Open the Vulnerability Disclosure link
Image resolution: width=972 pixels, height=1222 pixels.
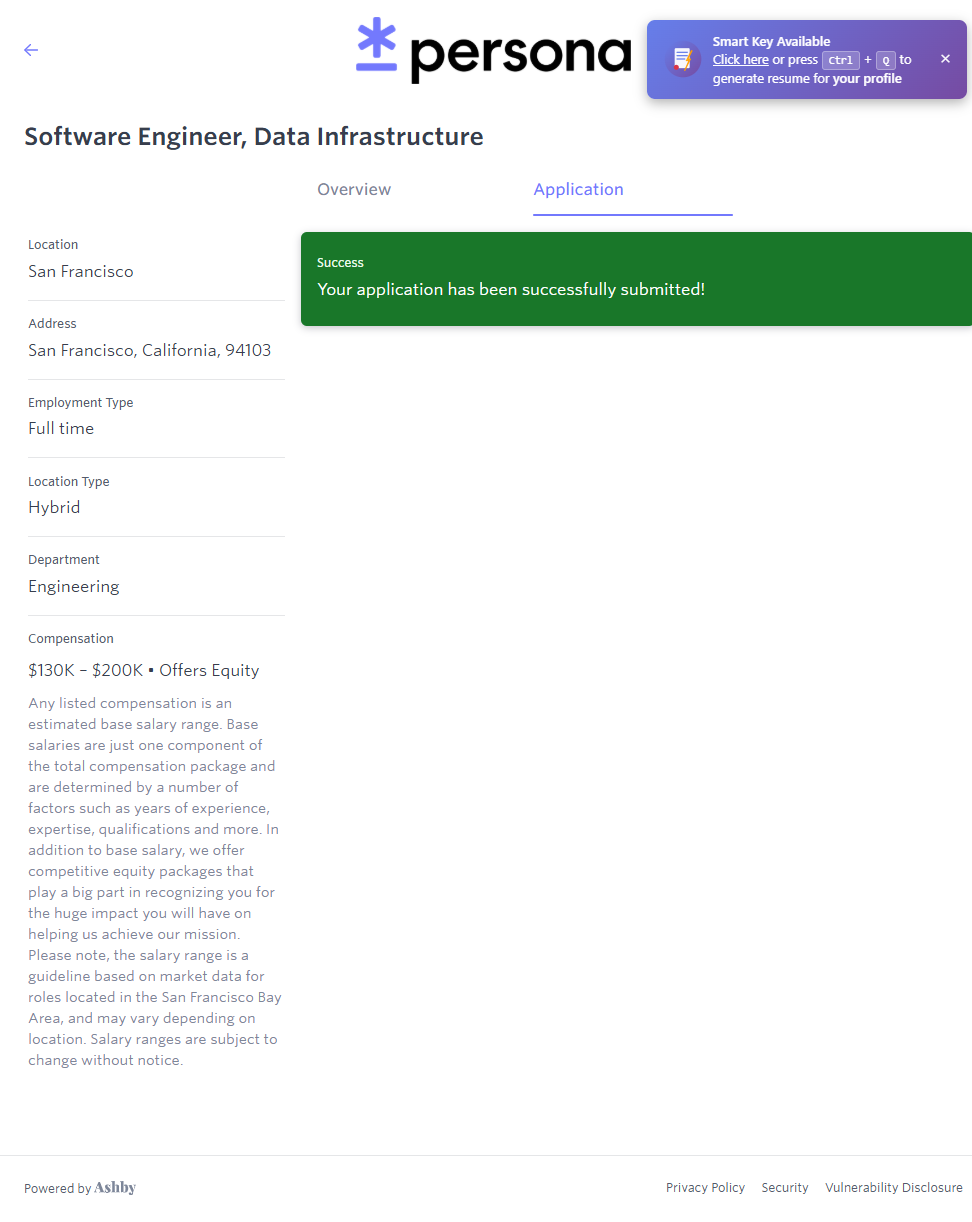pyautogui.click(x=893, y=1188)
